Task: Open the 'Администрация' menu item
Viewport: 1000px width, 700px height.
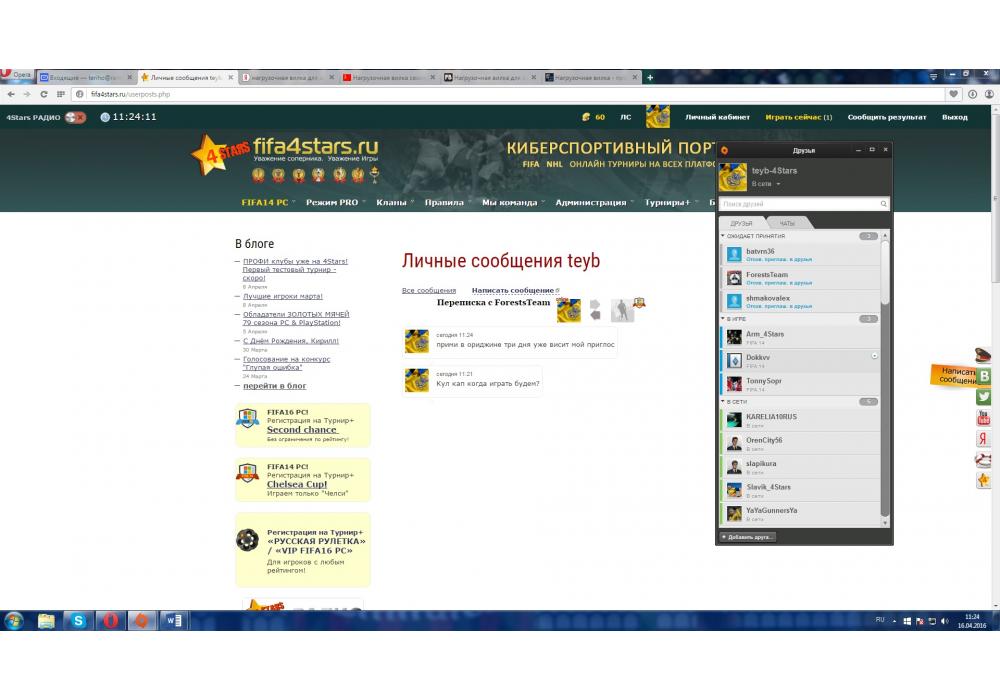Action: click(591, 203)
